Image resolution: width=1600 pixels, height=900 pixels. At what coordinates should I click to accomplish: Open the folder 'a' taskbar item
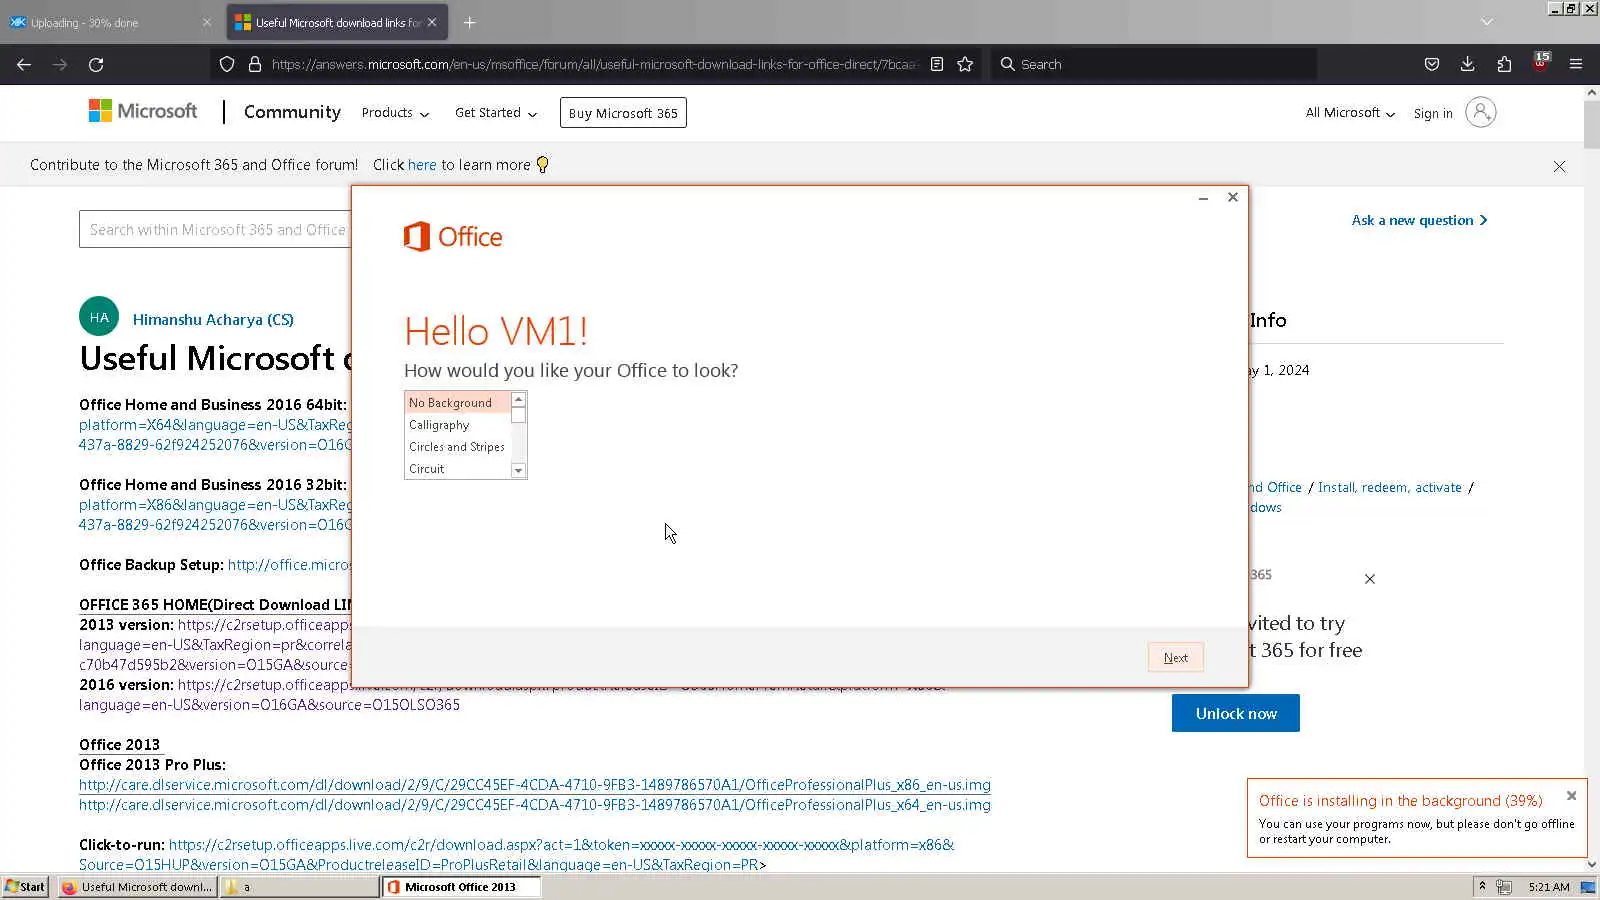point(299,887)
